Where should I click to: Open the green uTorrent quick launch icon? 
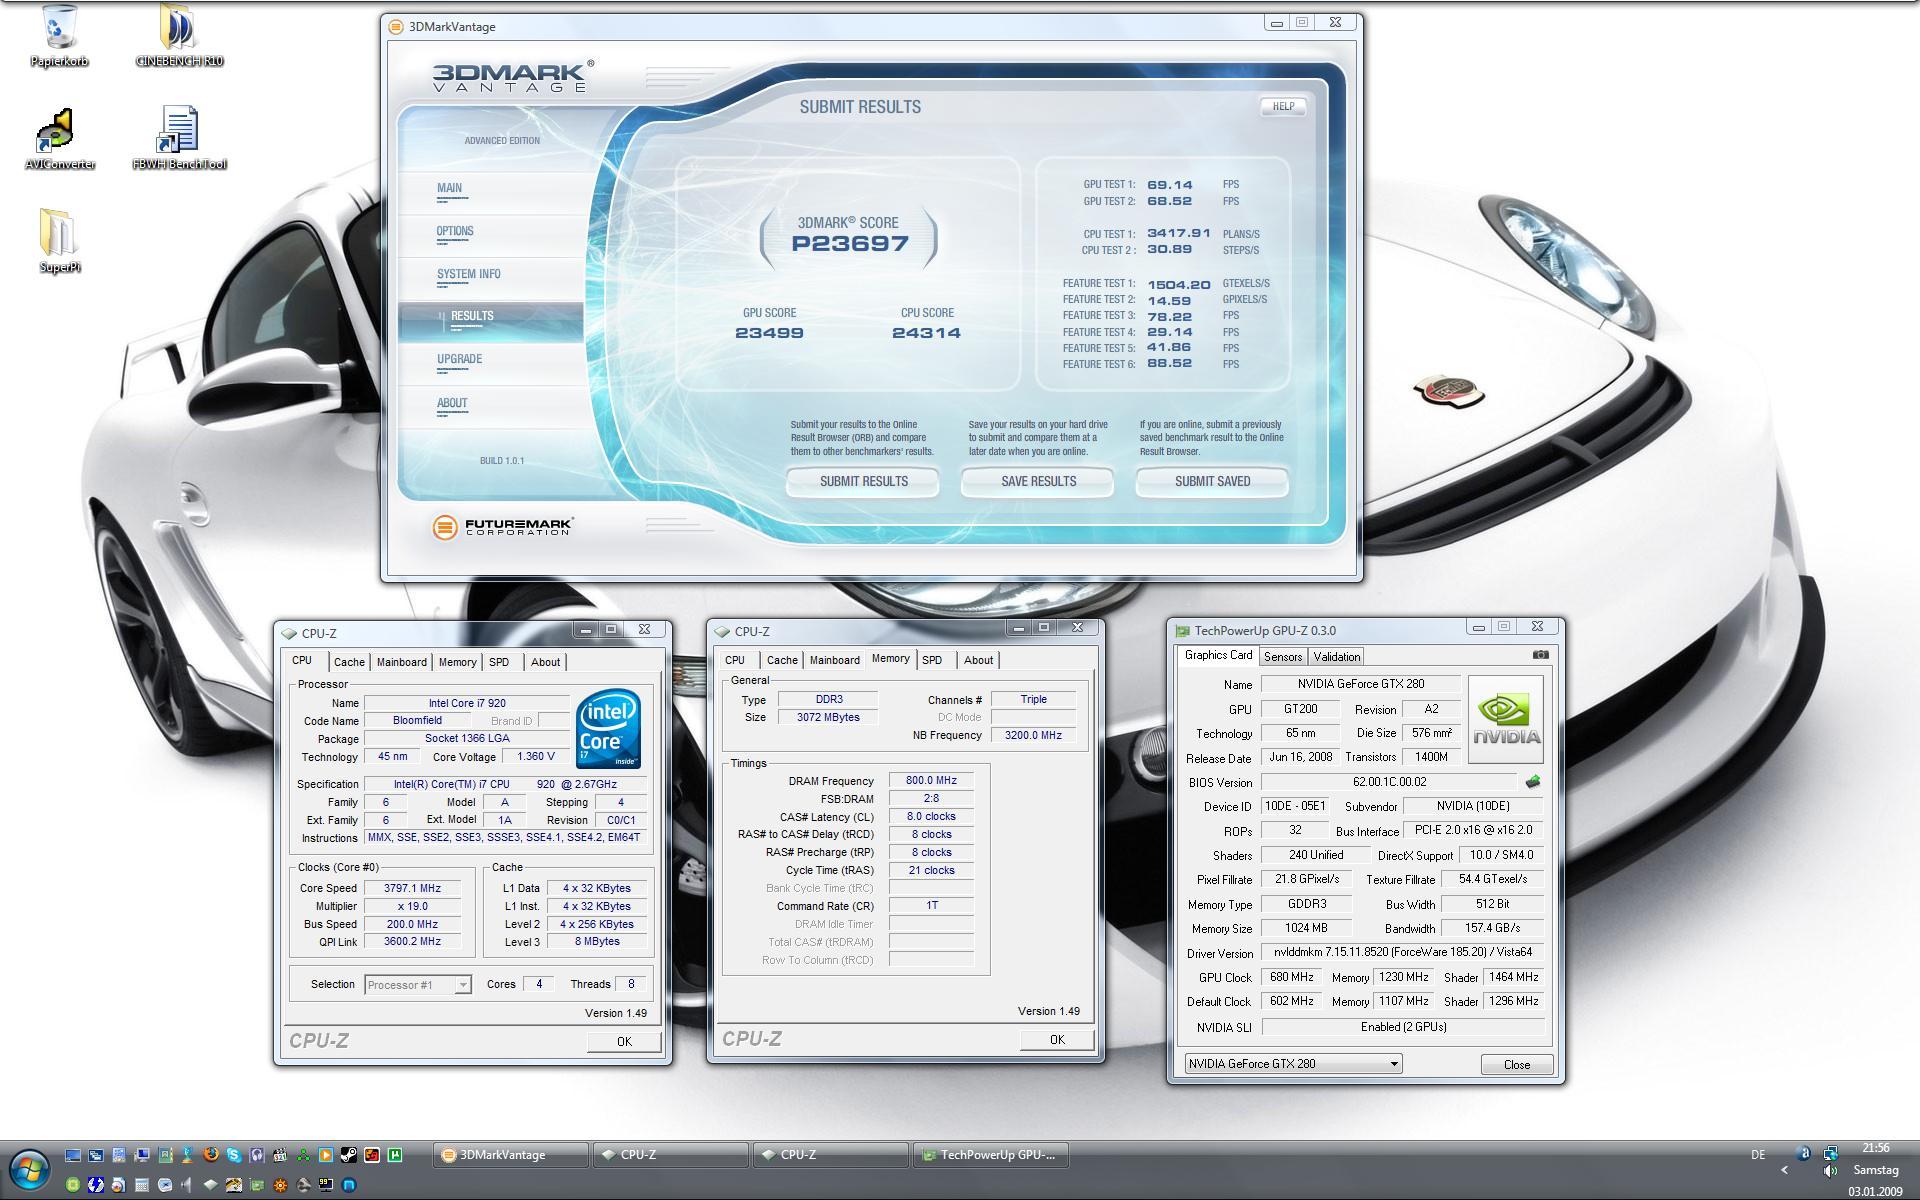pos(395,1155)
